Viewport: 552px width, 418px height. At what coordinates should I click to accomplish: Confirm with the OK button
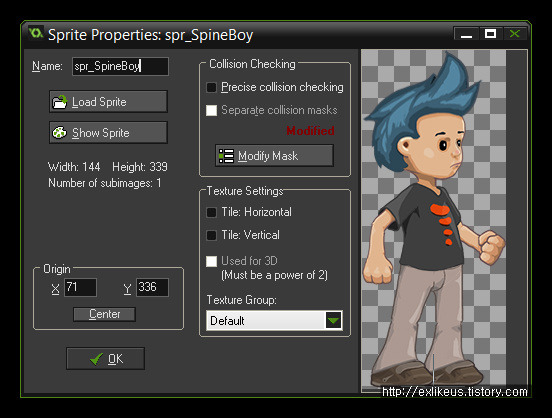point(105,358)
